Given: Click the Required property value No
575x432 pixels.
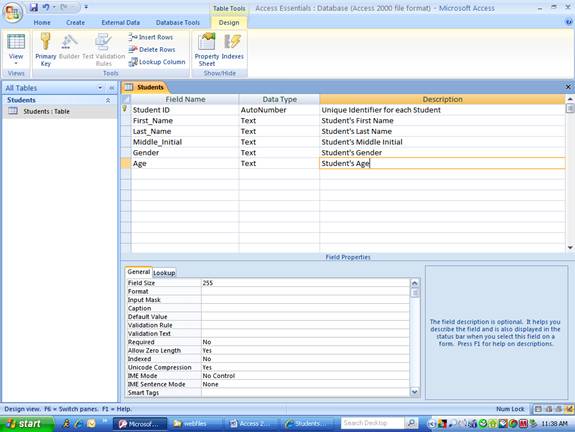Looking at the screenshot, I should (305, 342).
